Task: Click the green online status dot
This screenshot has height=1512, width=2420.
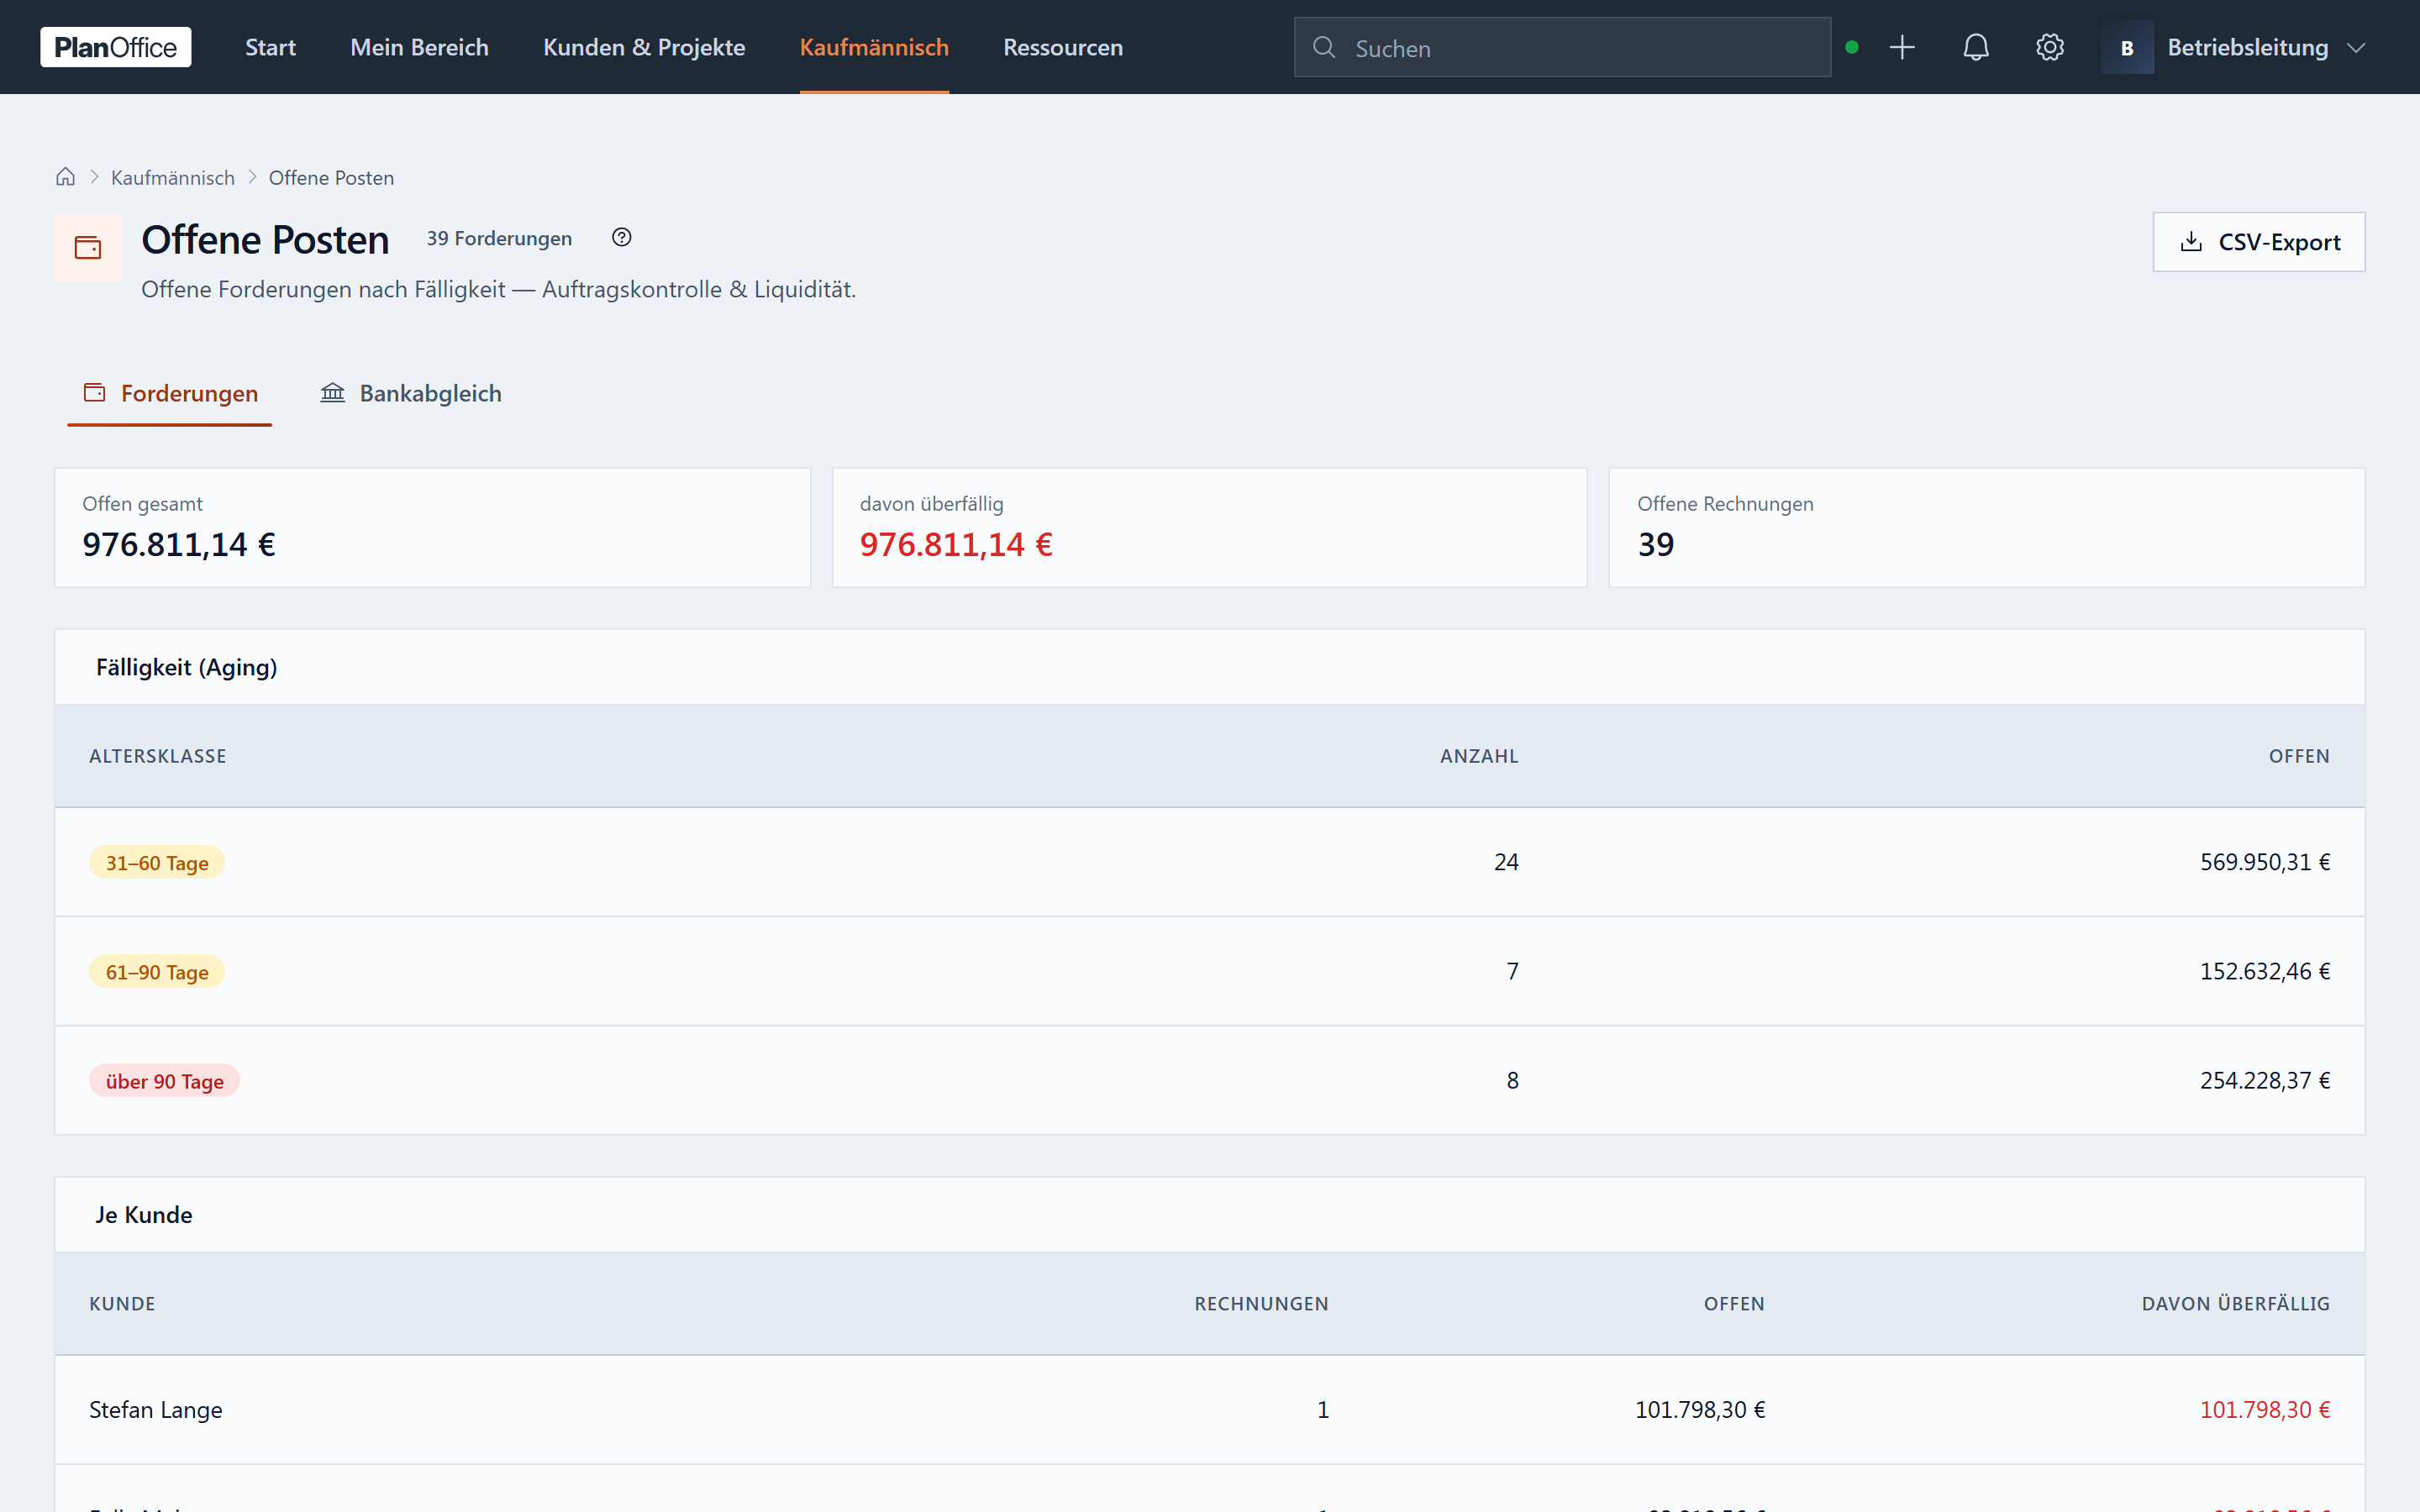Action: (1852, 47)
